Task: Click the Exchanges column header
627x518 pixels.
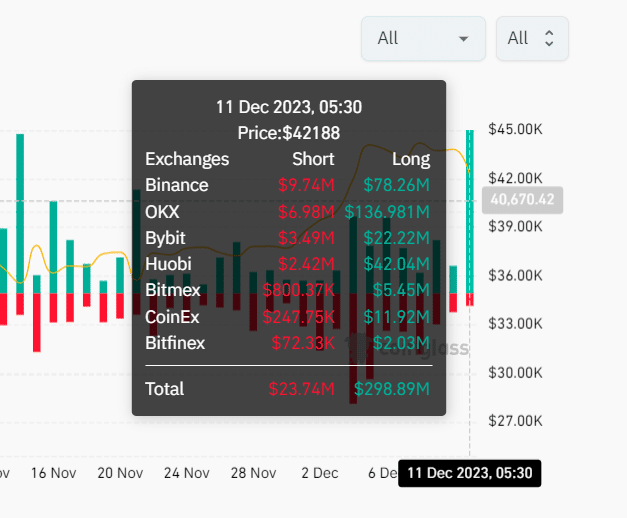Action: pyautogui.click(x=187, y=159)
